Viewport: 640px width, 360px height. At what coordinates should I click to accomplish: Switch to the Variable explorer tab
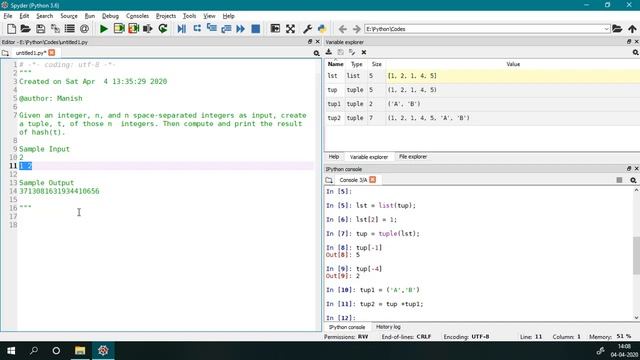pyautogui.click(x=369, y=157)
